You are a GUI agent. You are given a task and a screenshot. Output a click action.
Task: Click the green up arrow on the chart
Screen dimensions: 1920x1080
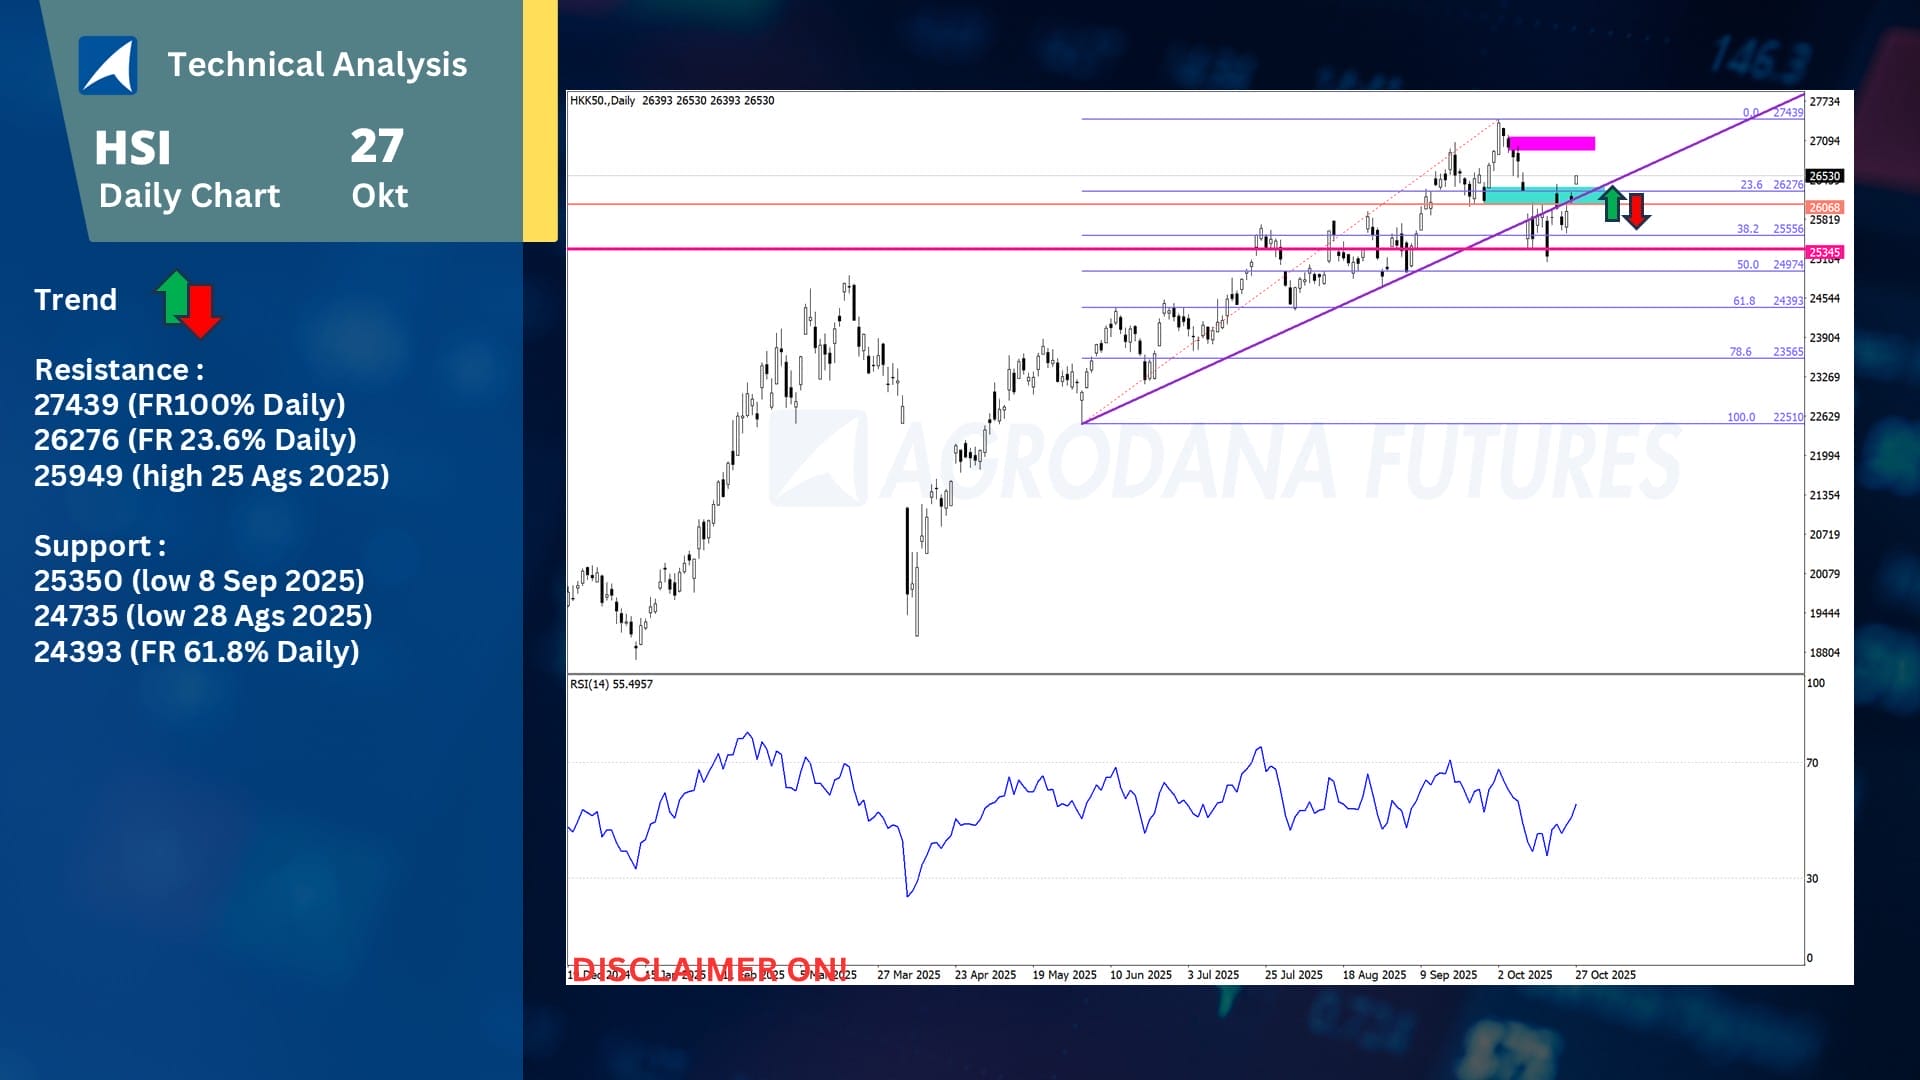1611,203
